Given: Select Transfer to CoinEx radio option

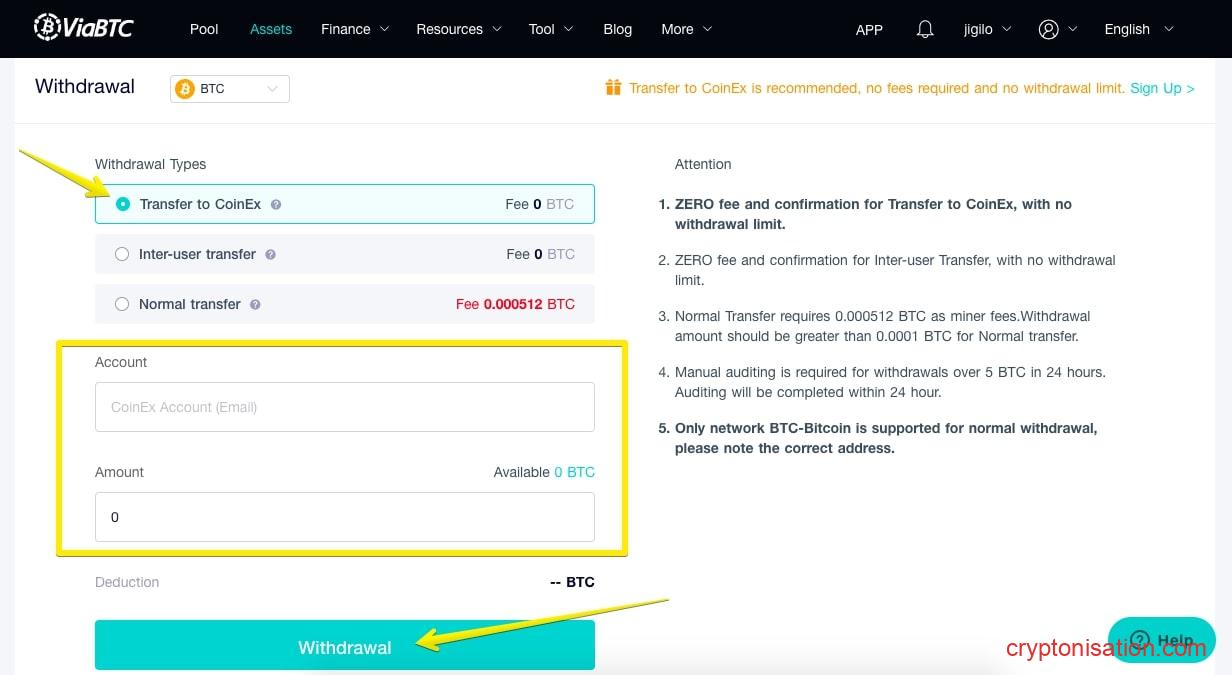Looking at the screenshot, I should [123, 204].
